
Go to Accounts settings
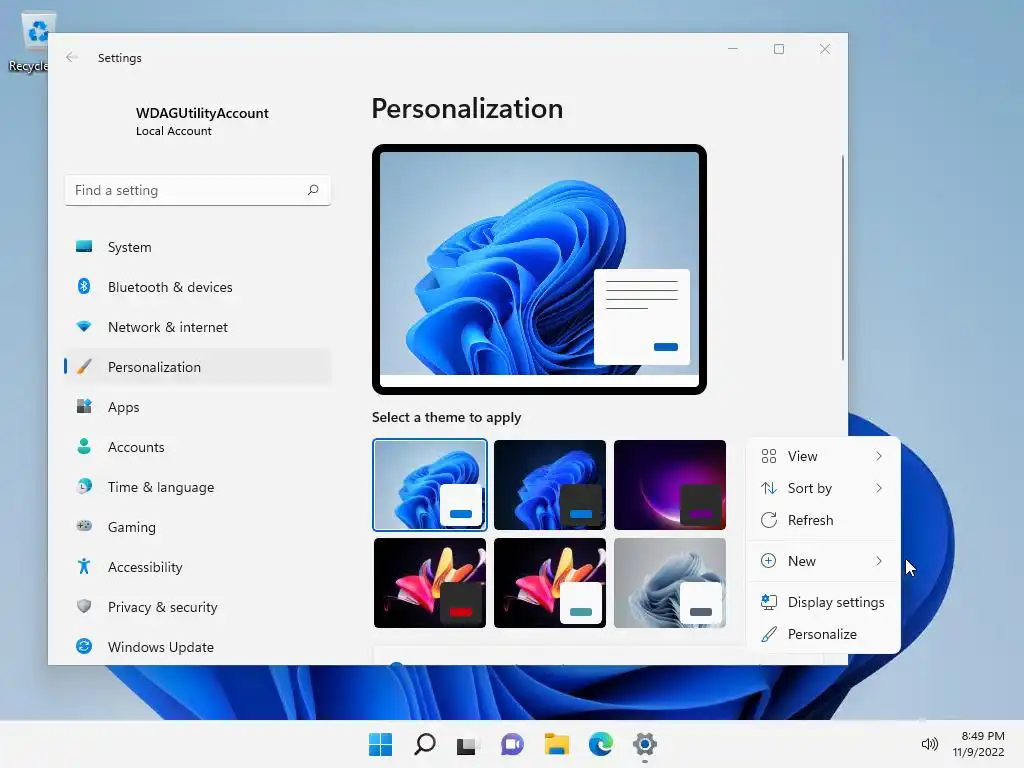tap(198, 447)
